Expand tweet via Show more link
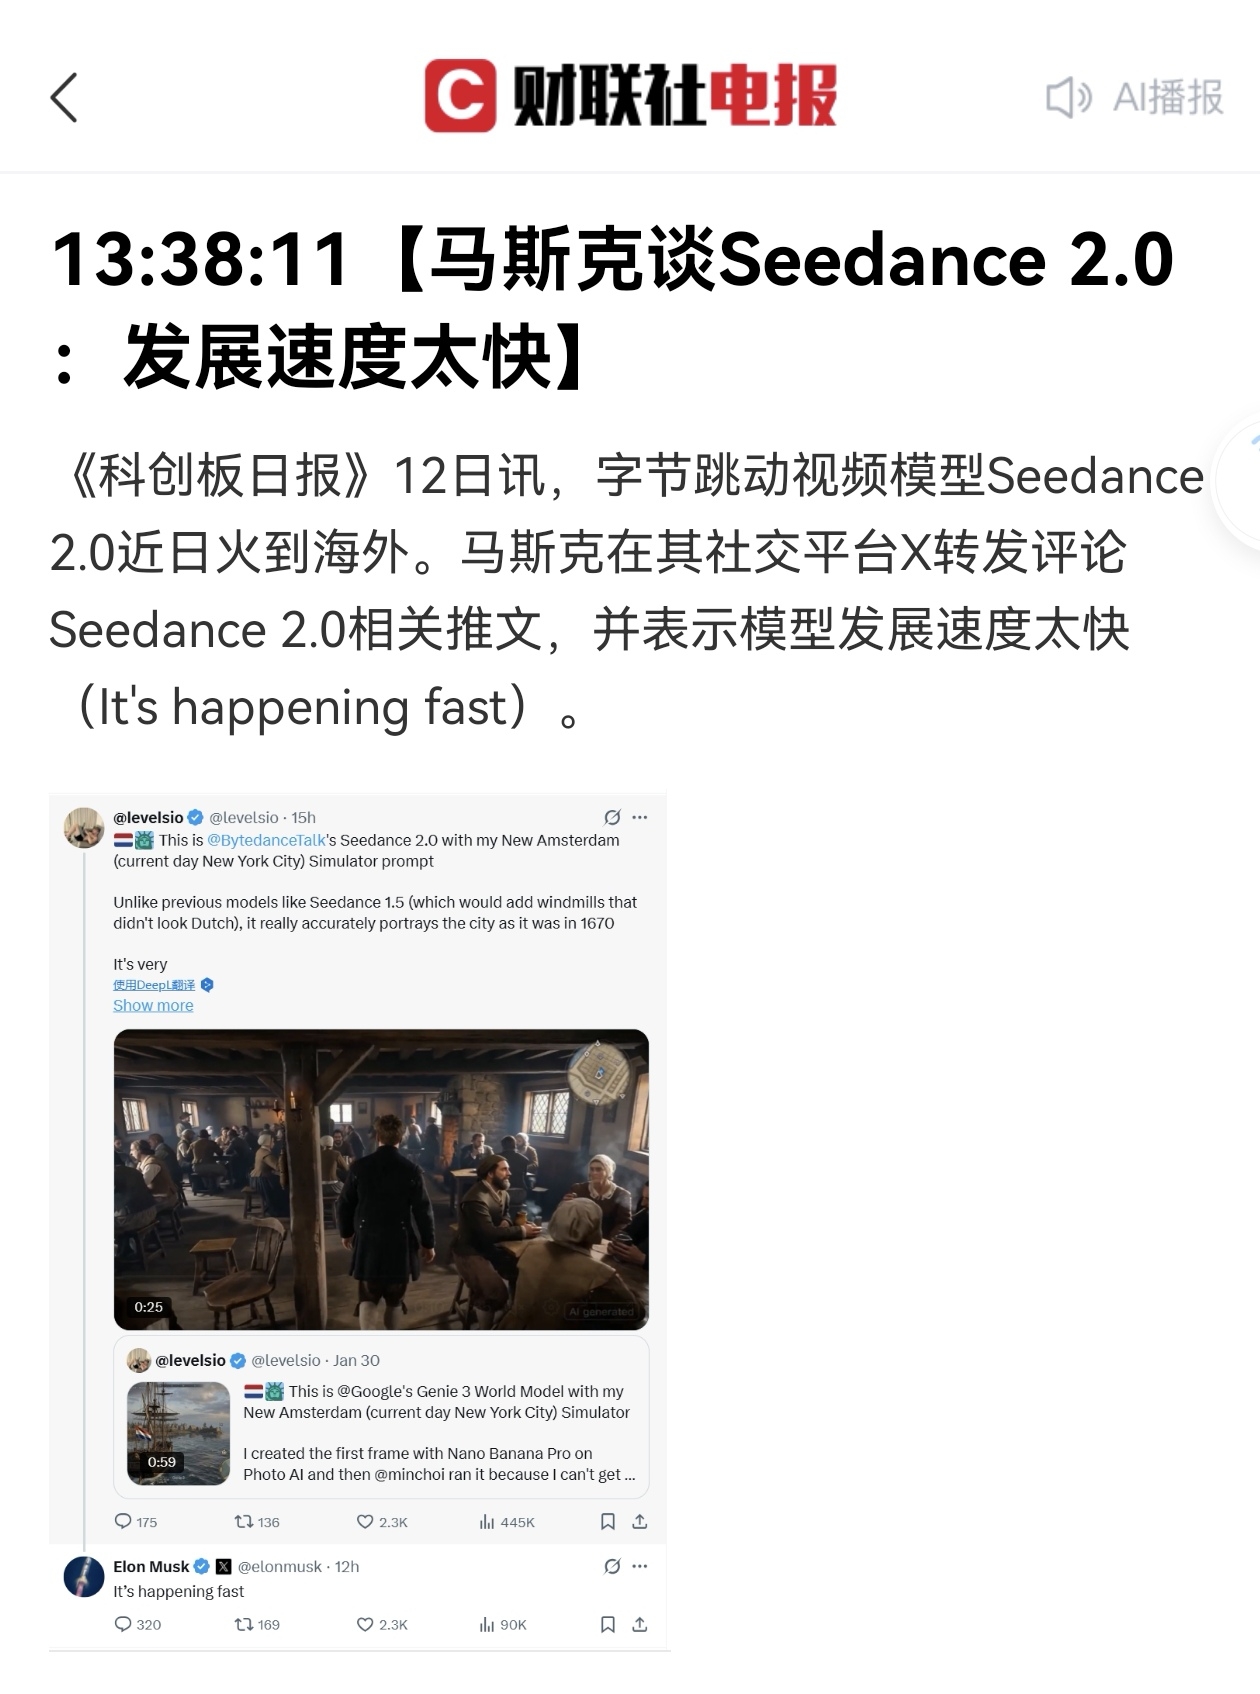The height and width of the screenshot is (1694, 1260). (153, 1005)
